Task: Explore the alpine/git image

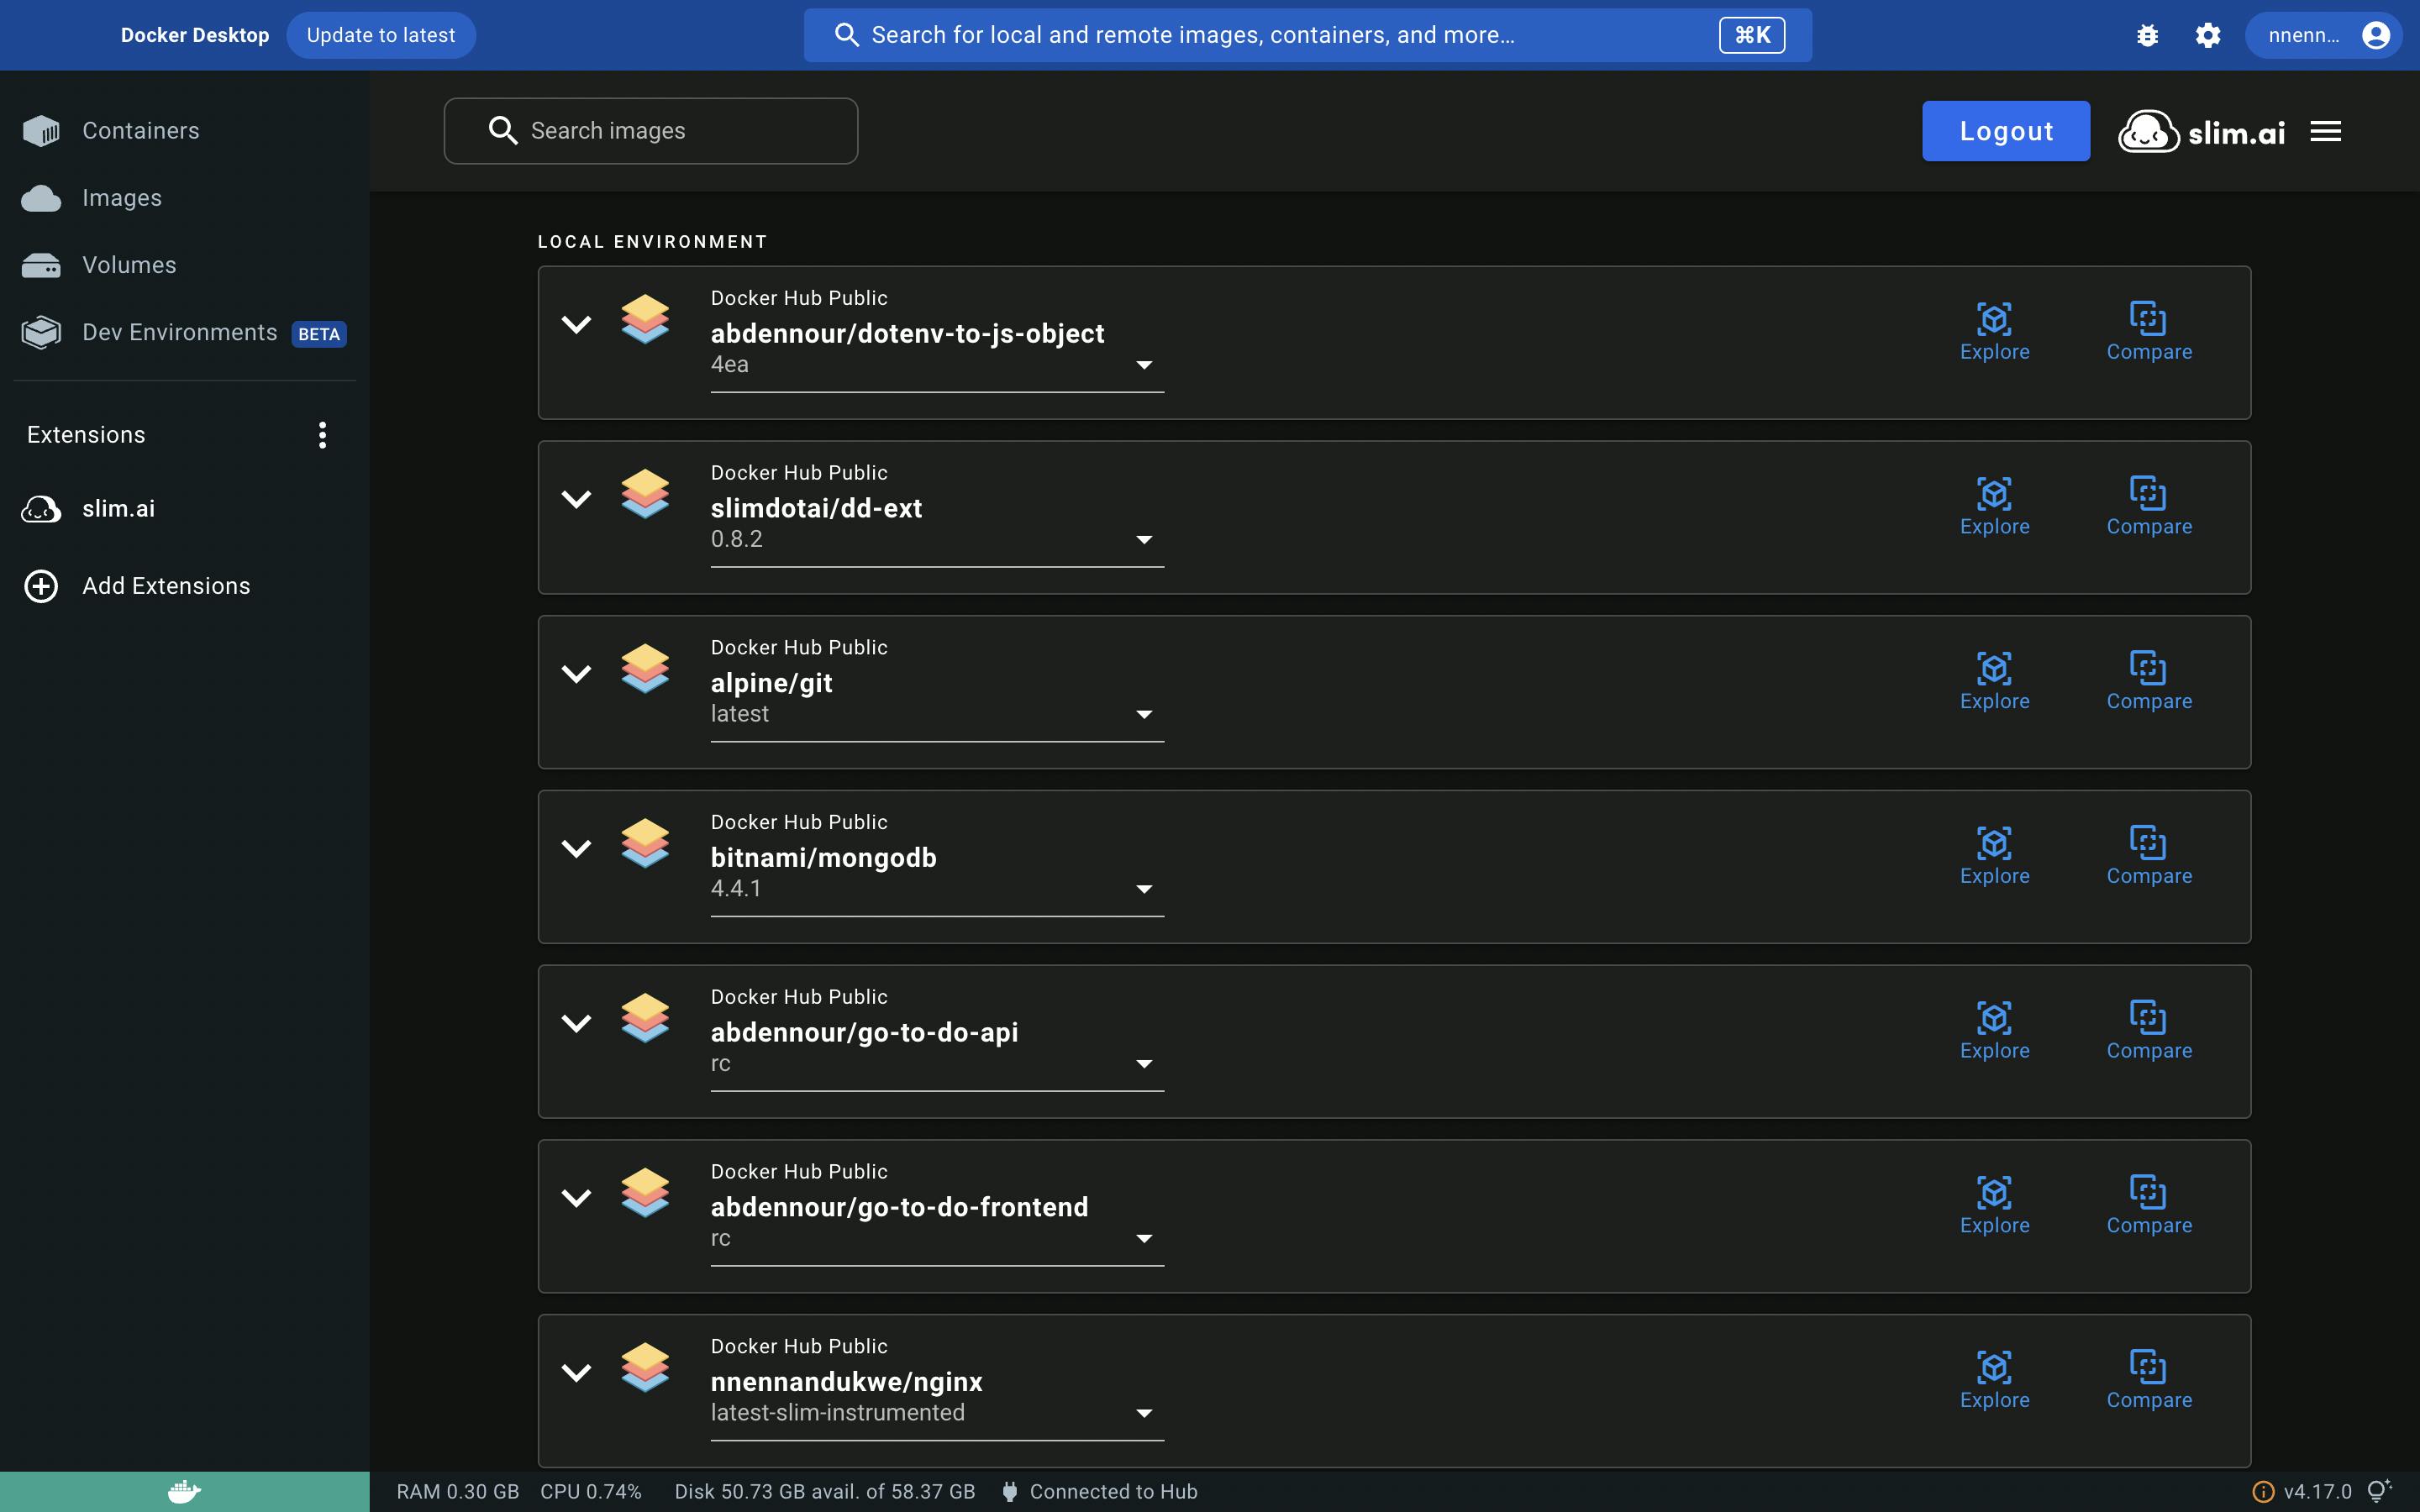Action: [x=1994, y=682]
